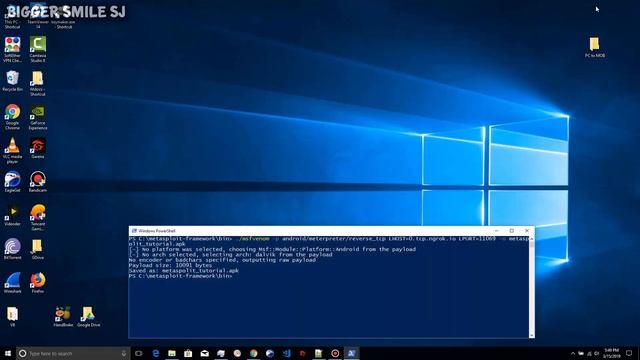The height and width of the screenshot is (360, 640).
Task: Launch Firefox from the desktop
Action: tap(38, 281)
